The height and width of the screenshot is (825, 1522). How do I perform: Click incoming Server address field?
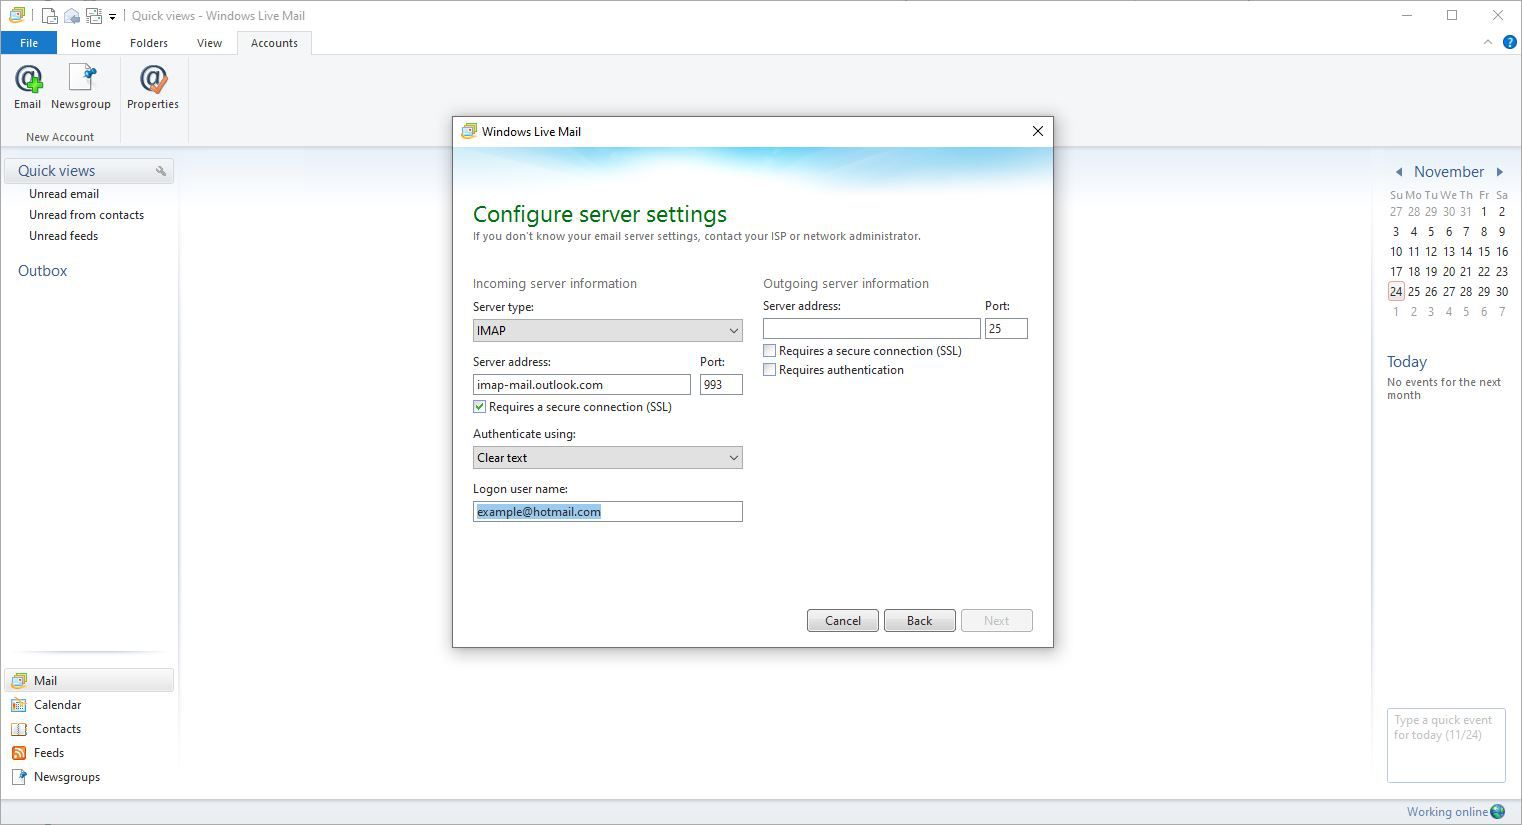coord(582,385)
